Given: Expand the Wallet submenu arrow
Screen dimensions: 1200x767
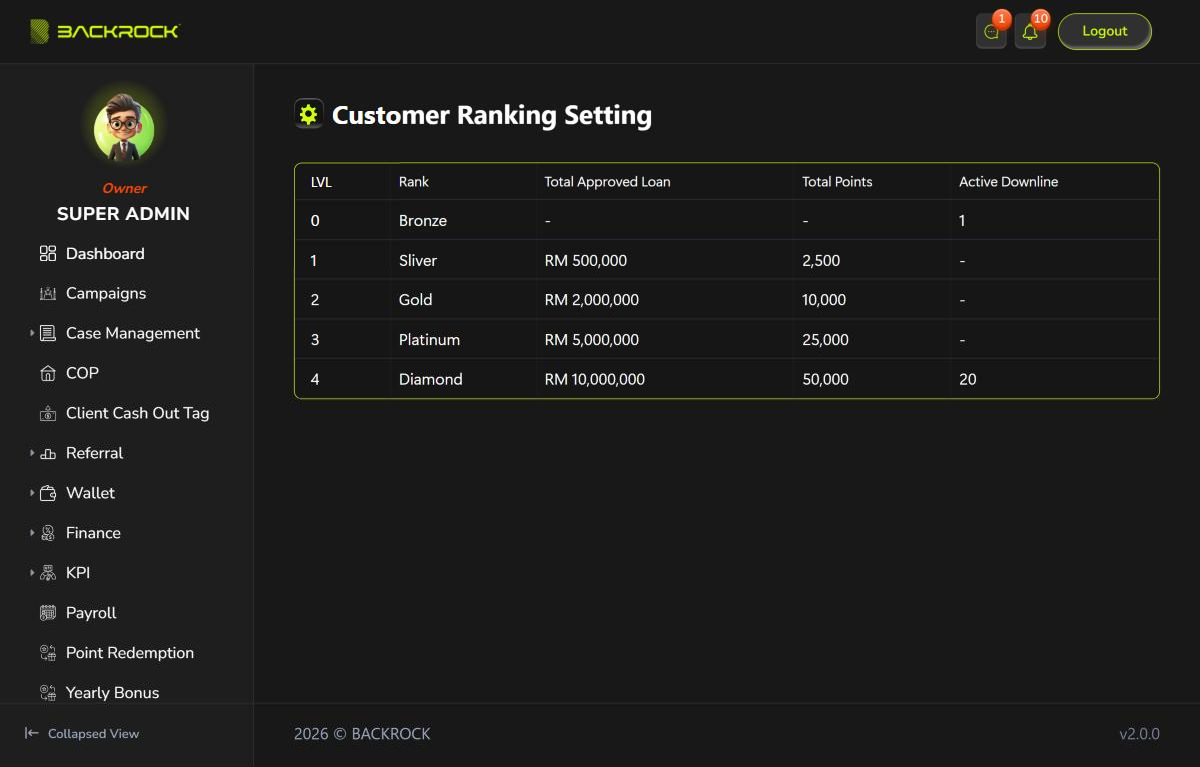Looking at the screenshot, I should click(x=32, y=493).
